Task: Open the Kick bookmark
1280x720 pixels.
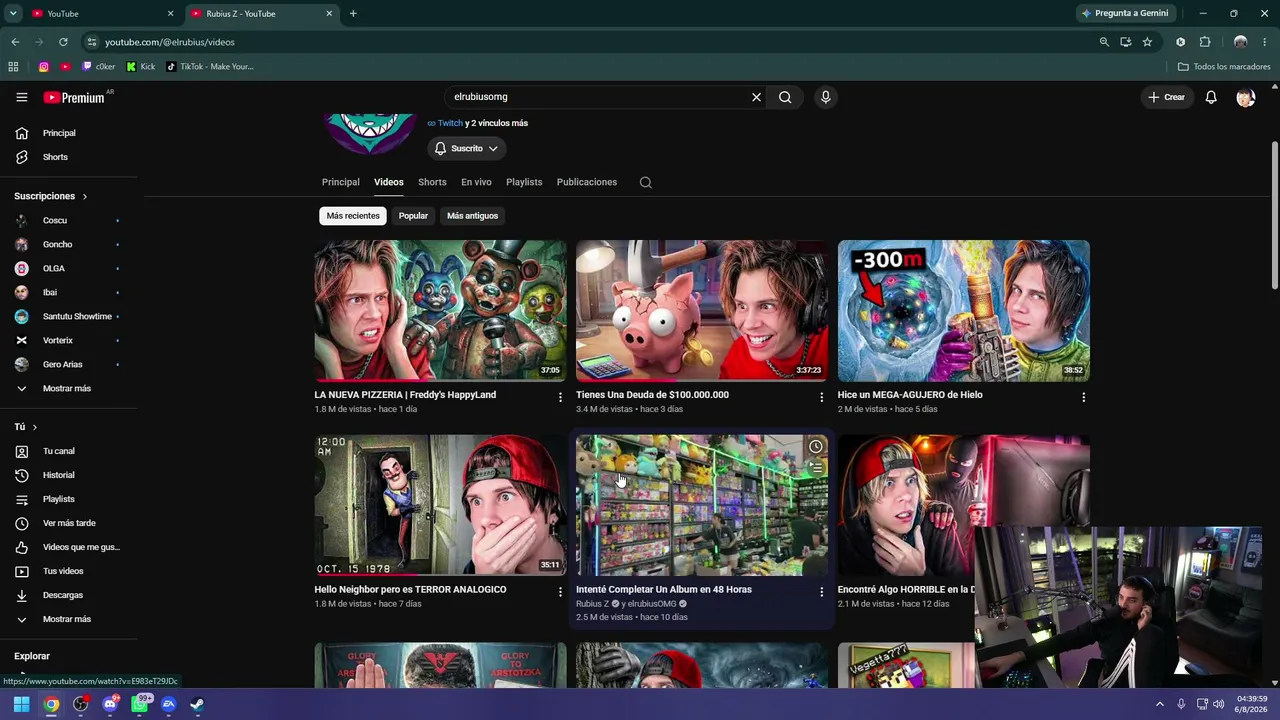Action: tap(141, 67)
